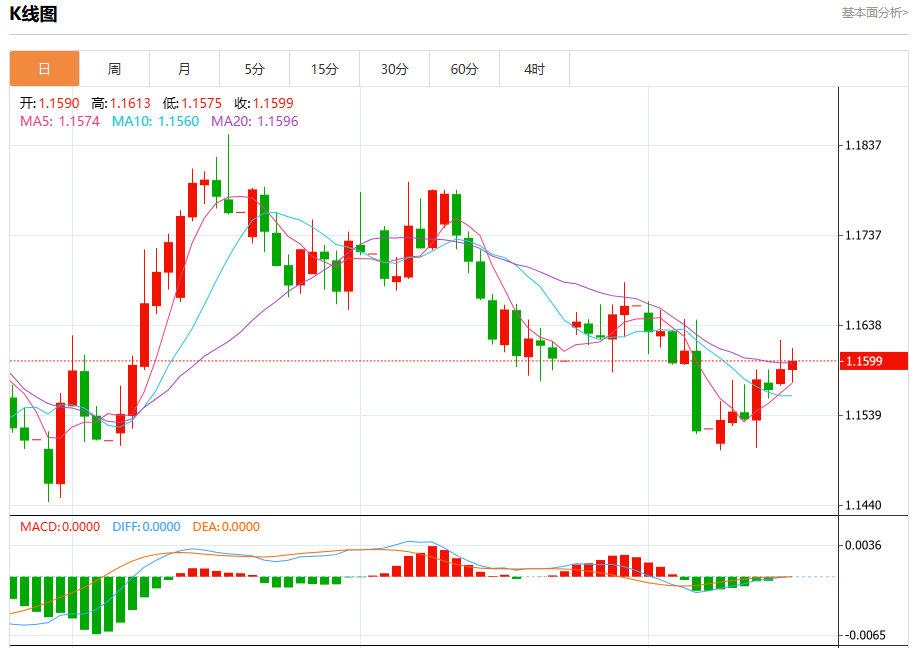Open the 15分 interval tab
Image resolution: width=914 pixels, height=648 pixels.
point(324,69)
